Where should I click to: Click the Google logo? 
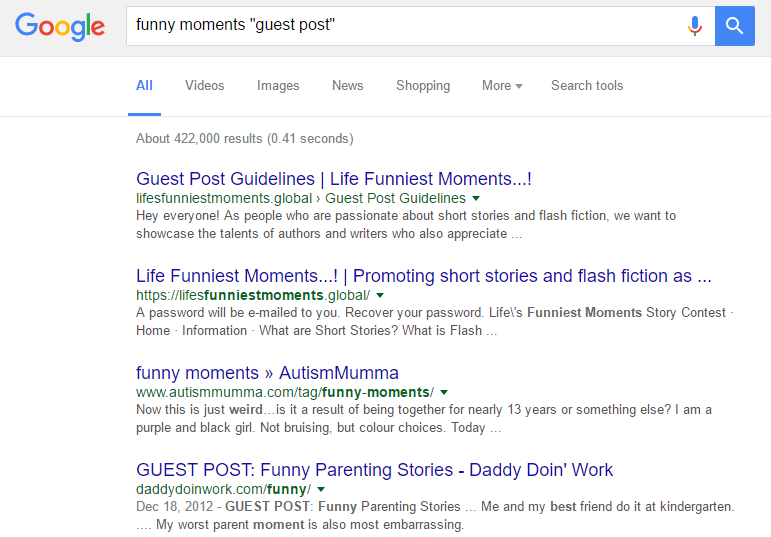(x=59, y=26)
